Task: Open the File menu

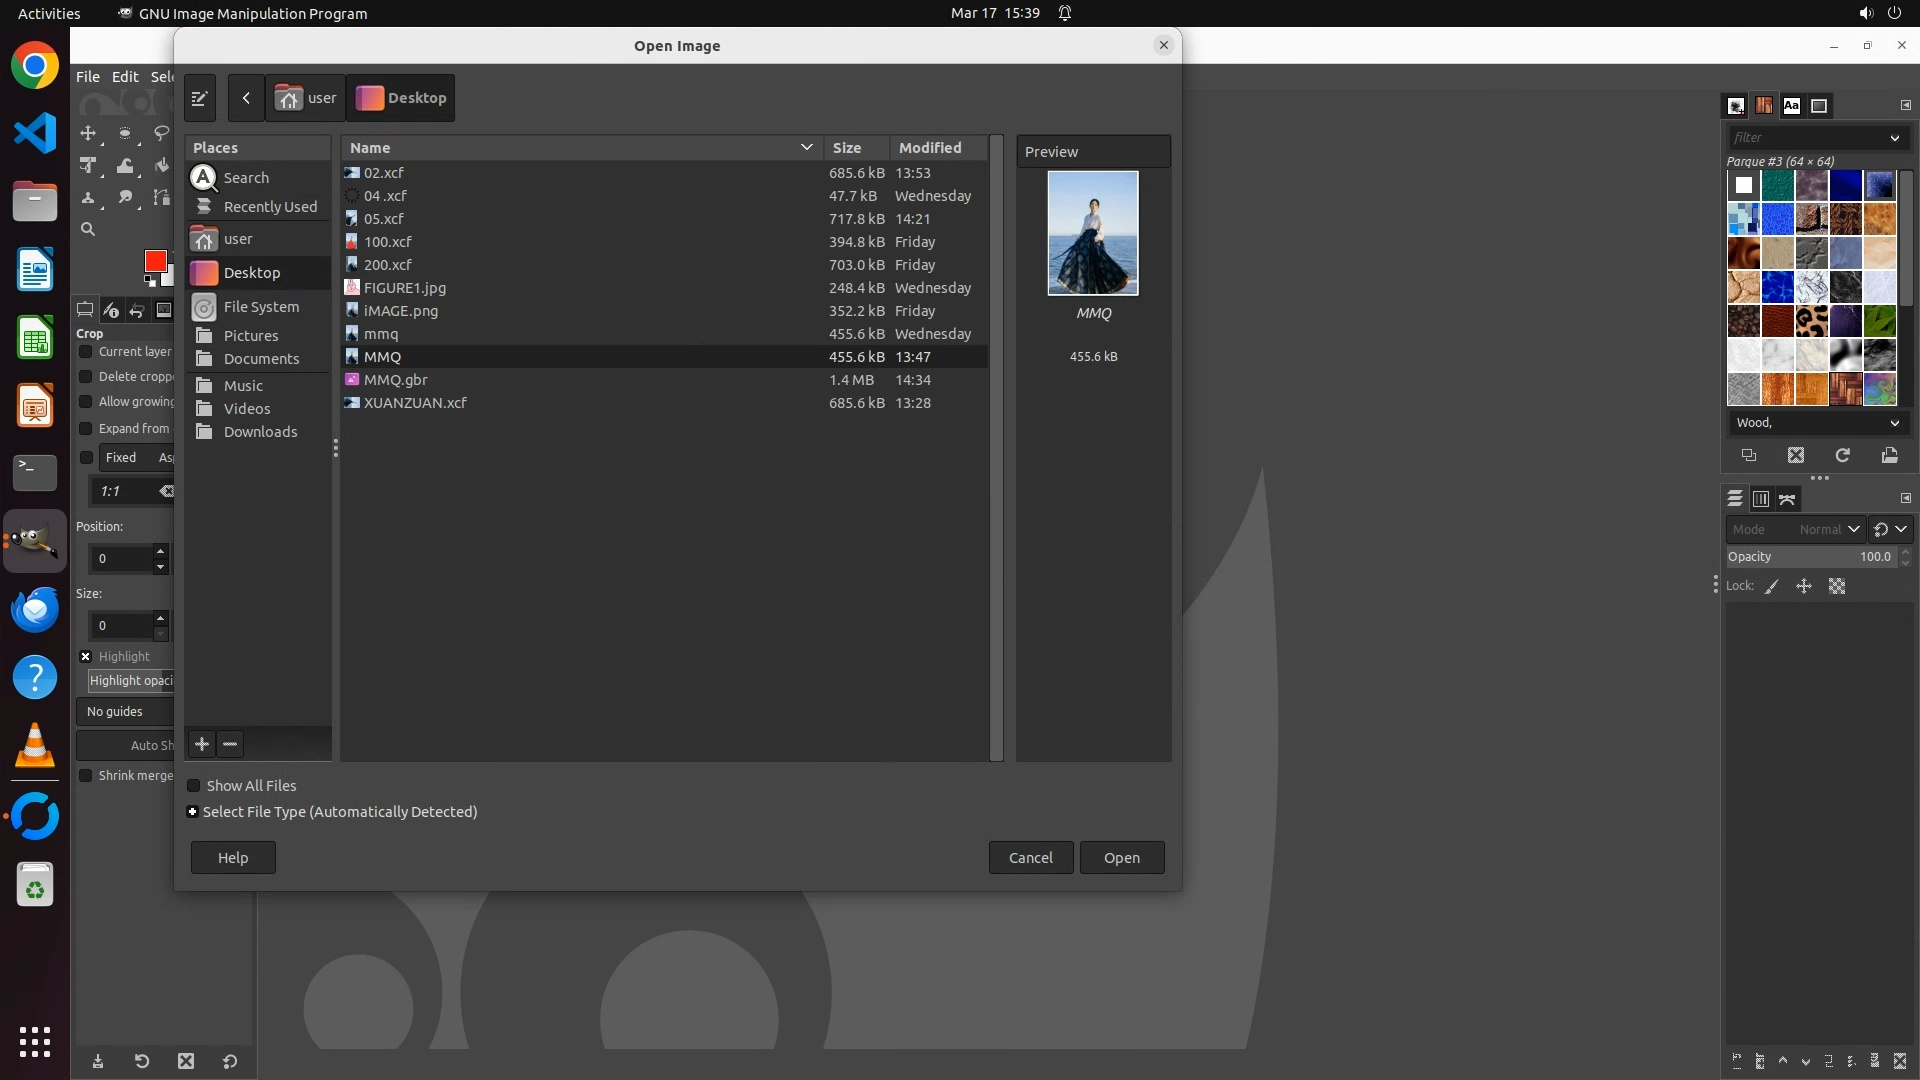Action: 88,77
